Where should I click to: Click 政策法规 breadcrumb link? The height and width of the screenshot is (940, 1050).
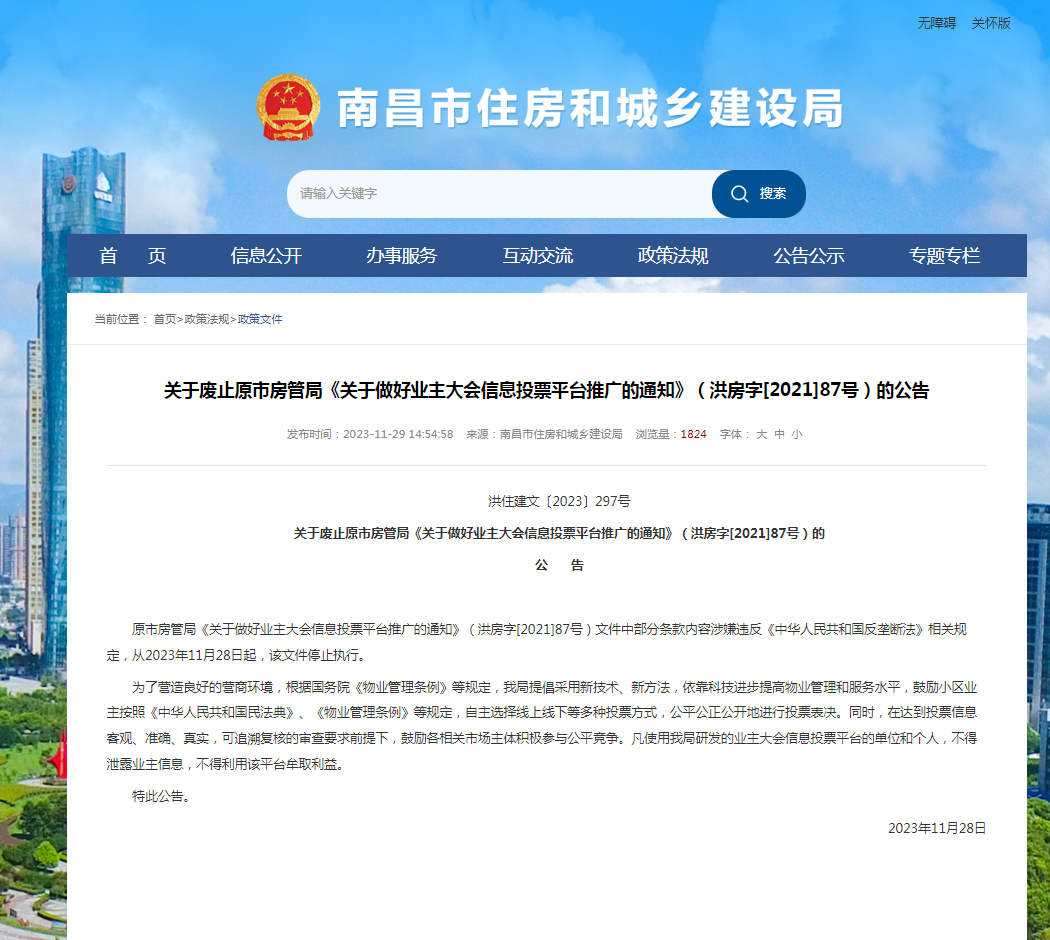[x=206, y=319]
